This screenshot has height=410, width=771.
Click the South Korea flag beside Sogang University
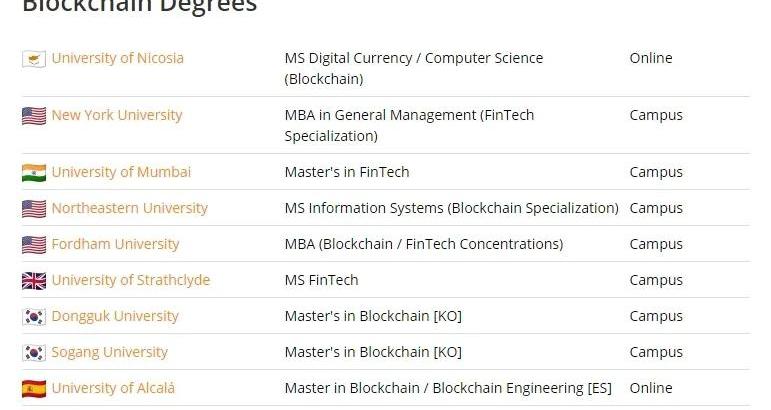pyautogui.click(x=34, y=353)
